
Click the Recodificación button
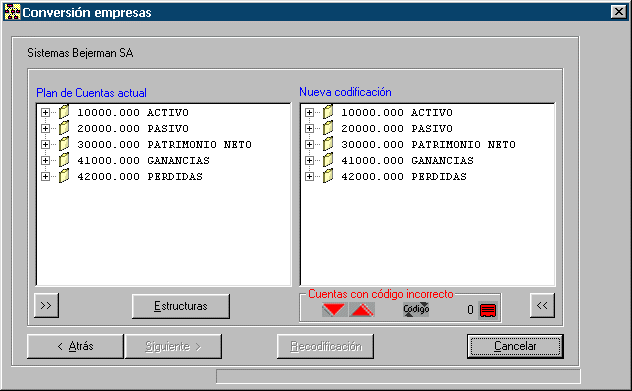pos(326,346)
